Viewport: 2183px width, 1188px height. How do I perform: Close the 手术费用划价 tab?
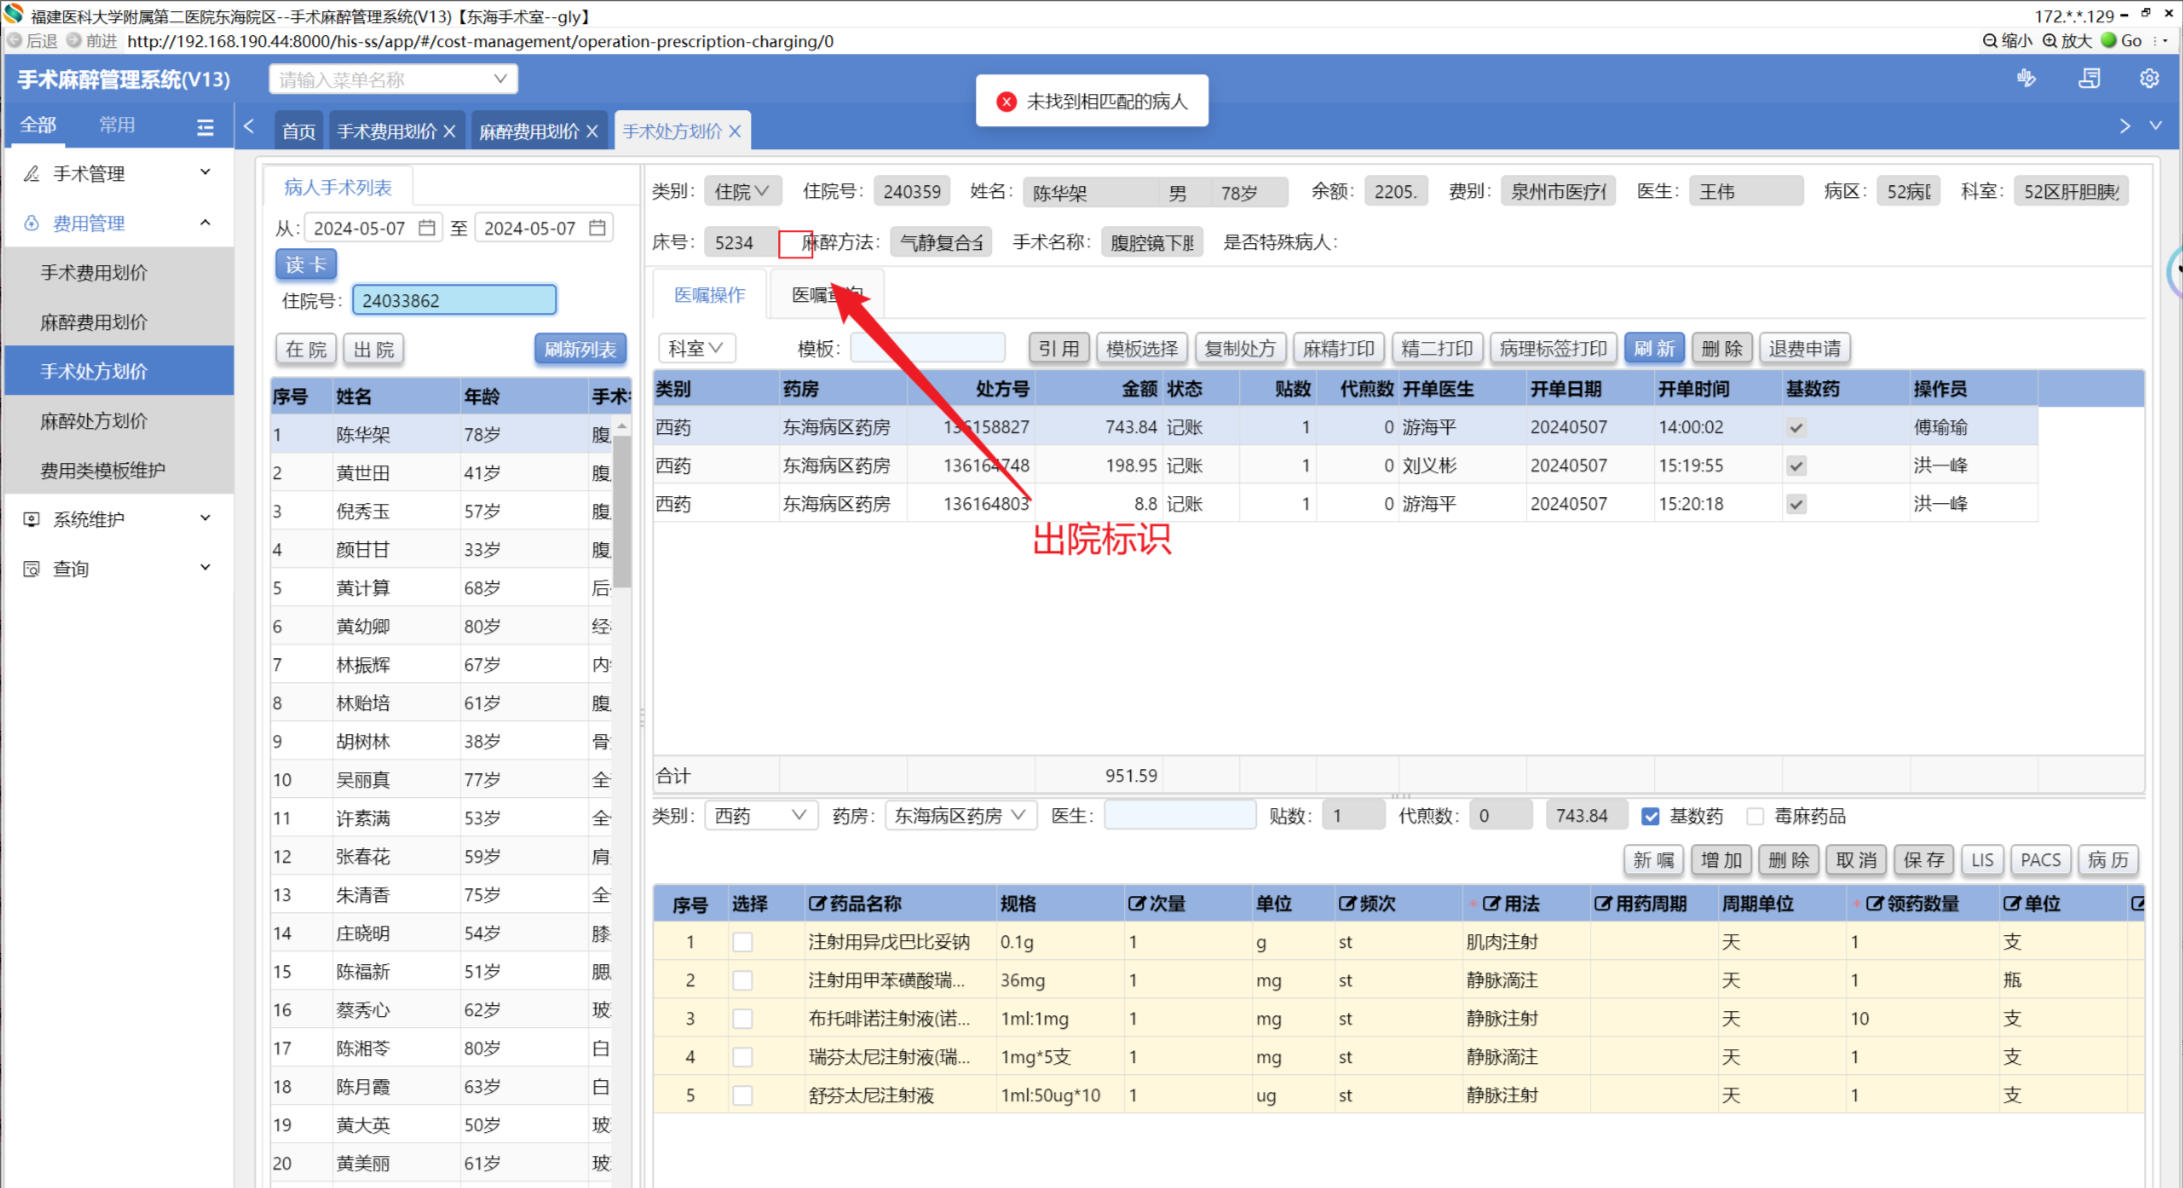pyautogui.click(x=450, y=131)
